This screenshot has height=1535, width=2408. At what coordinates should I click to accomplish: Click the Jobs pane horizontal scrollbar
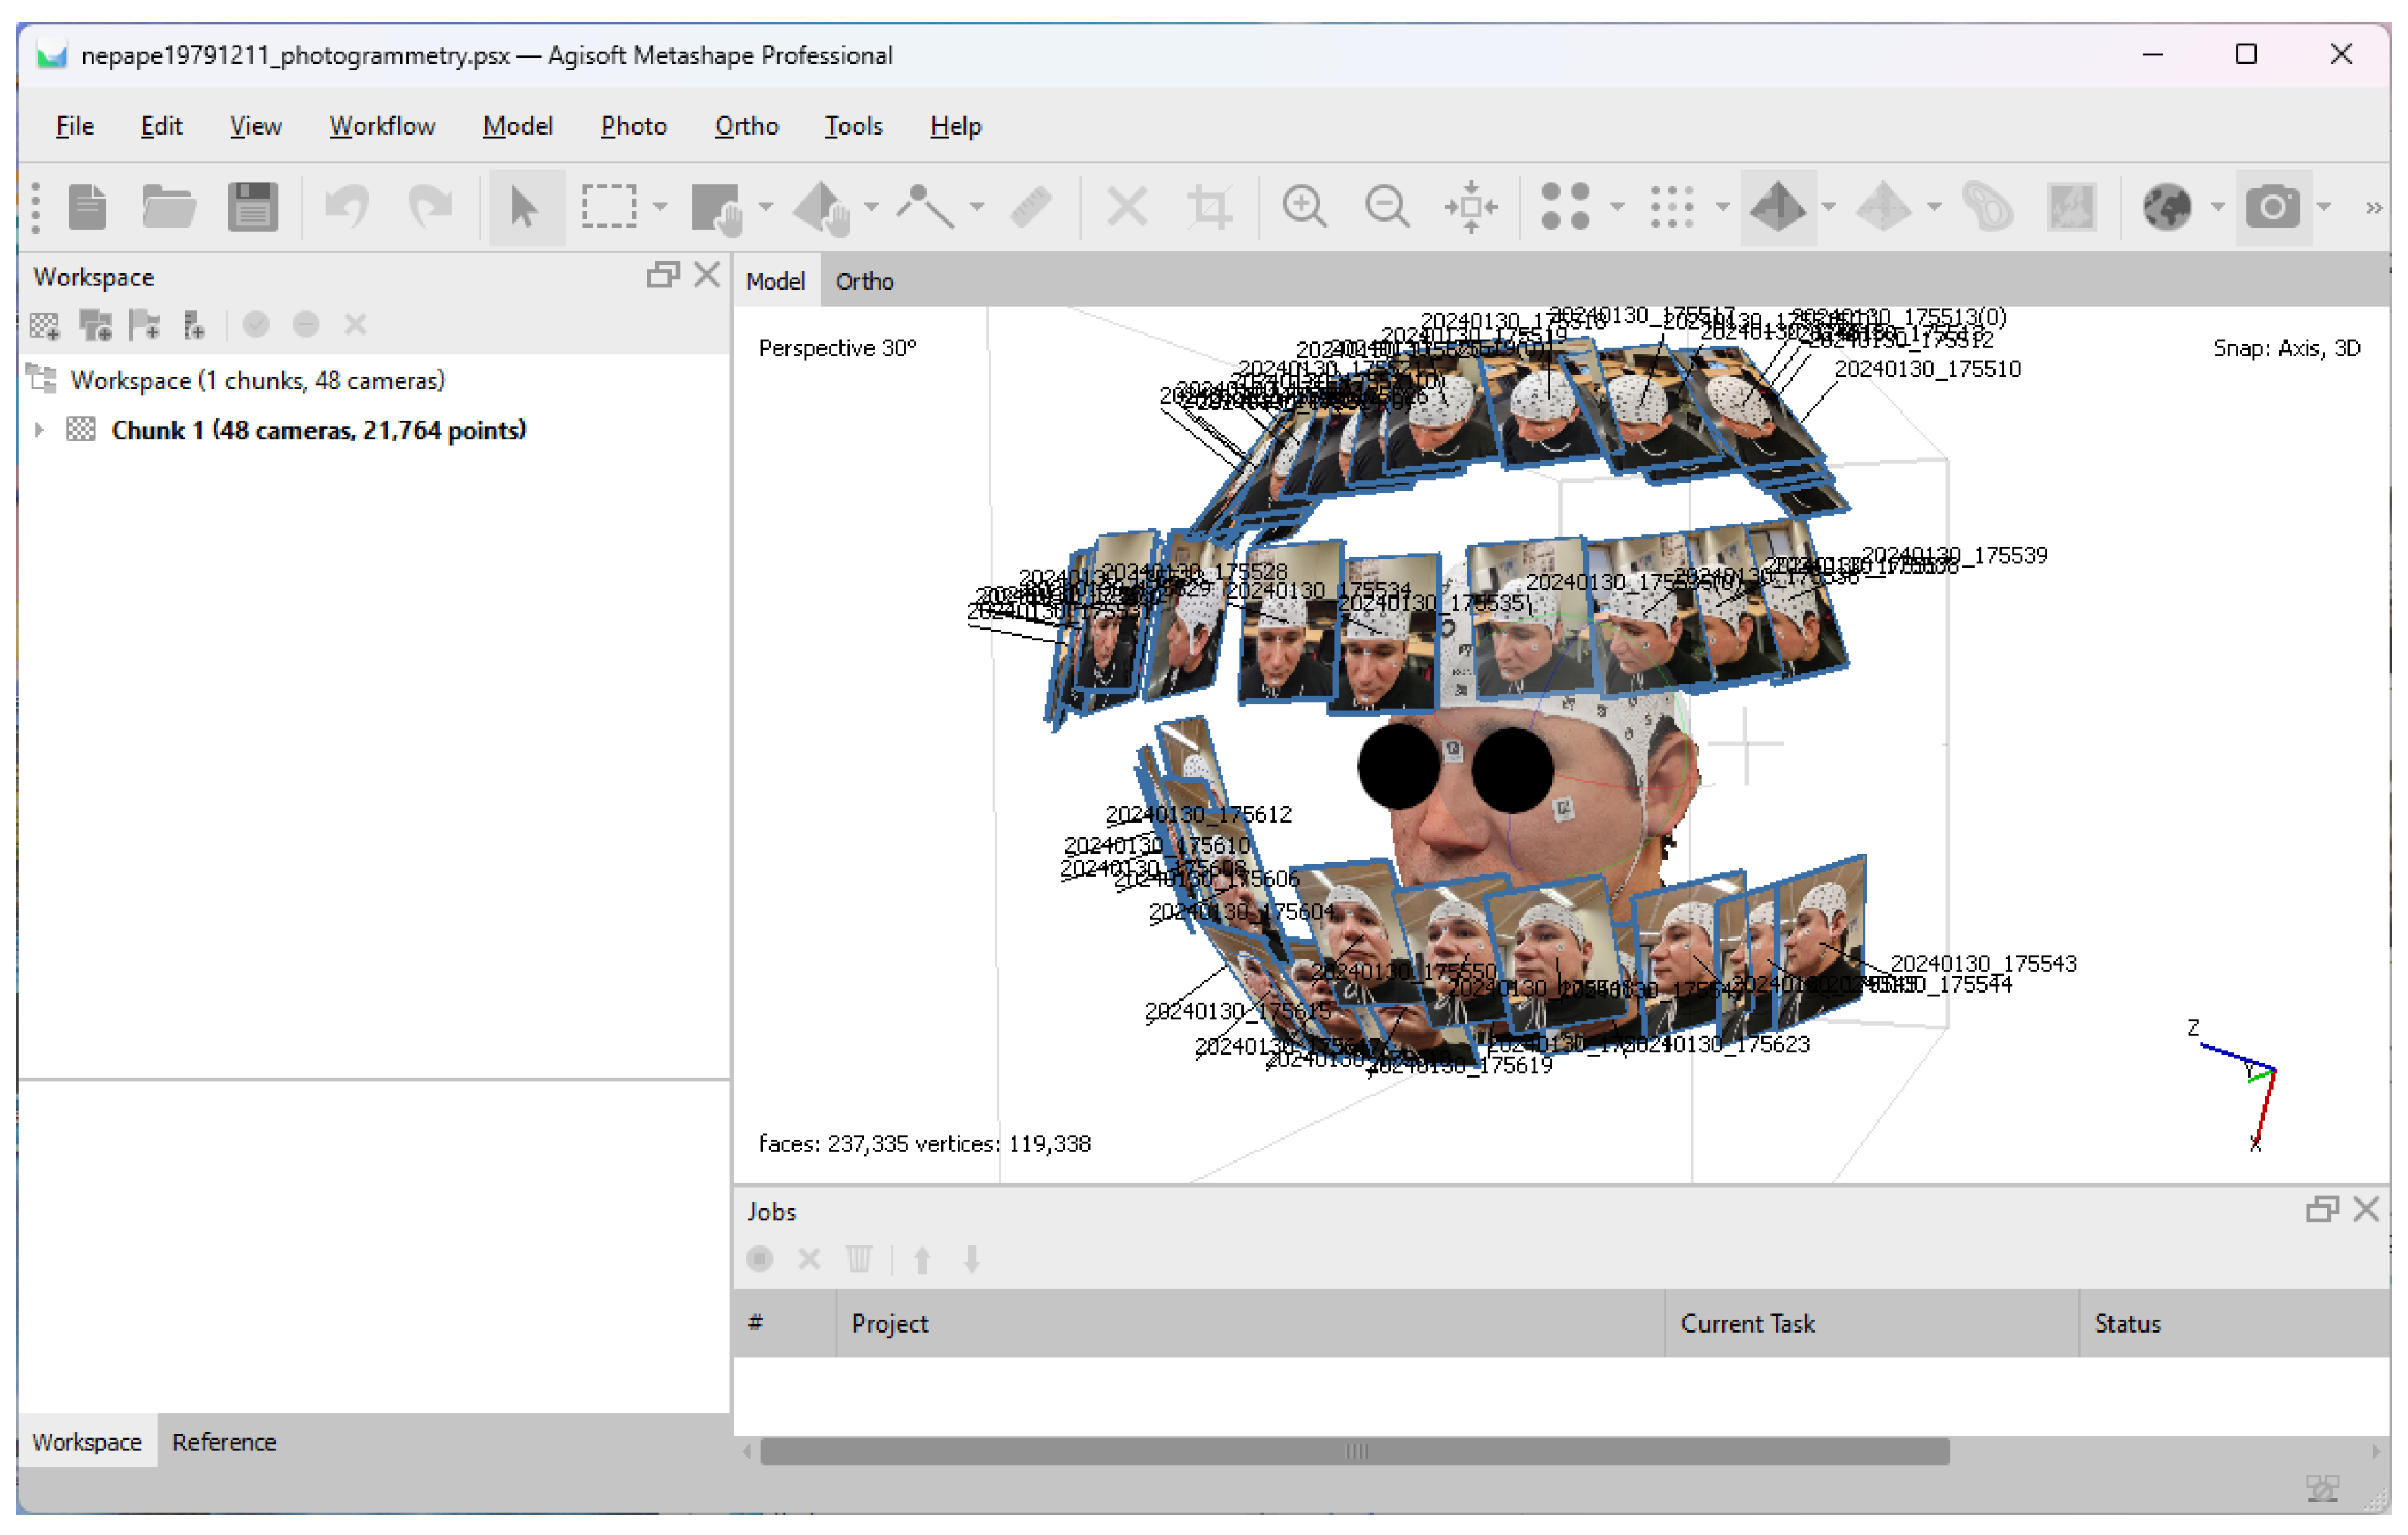(1354, 1451)
